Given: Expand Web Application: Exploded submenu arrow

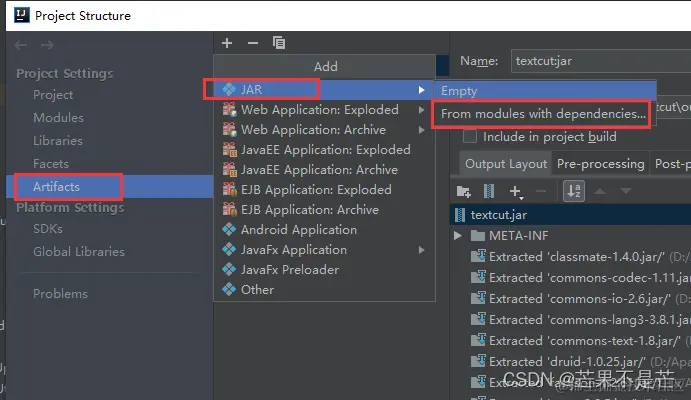Looking at the screenshot, I should click(x=422, y=110).
